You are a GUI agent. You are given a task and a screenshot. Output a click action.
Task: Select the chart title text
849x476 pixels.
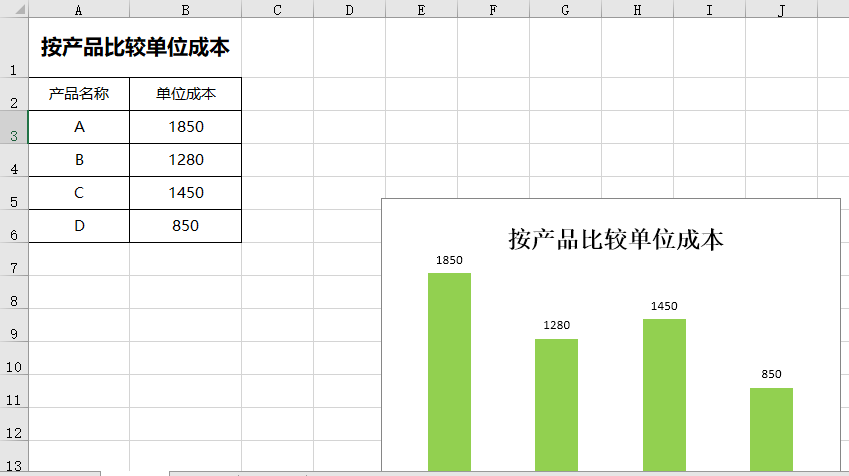[615, 239]
